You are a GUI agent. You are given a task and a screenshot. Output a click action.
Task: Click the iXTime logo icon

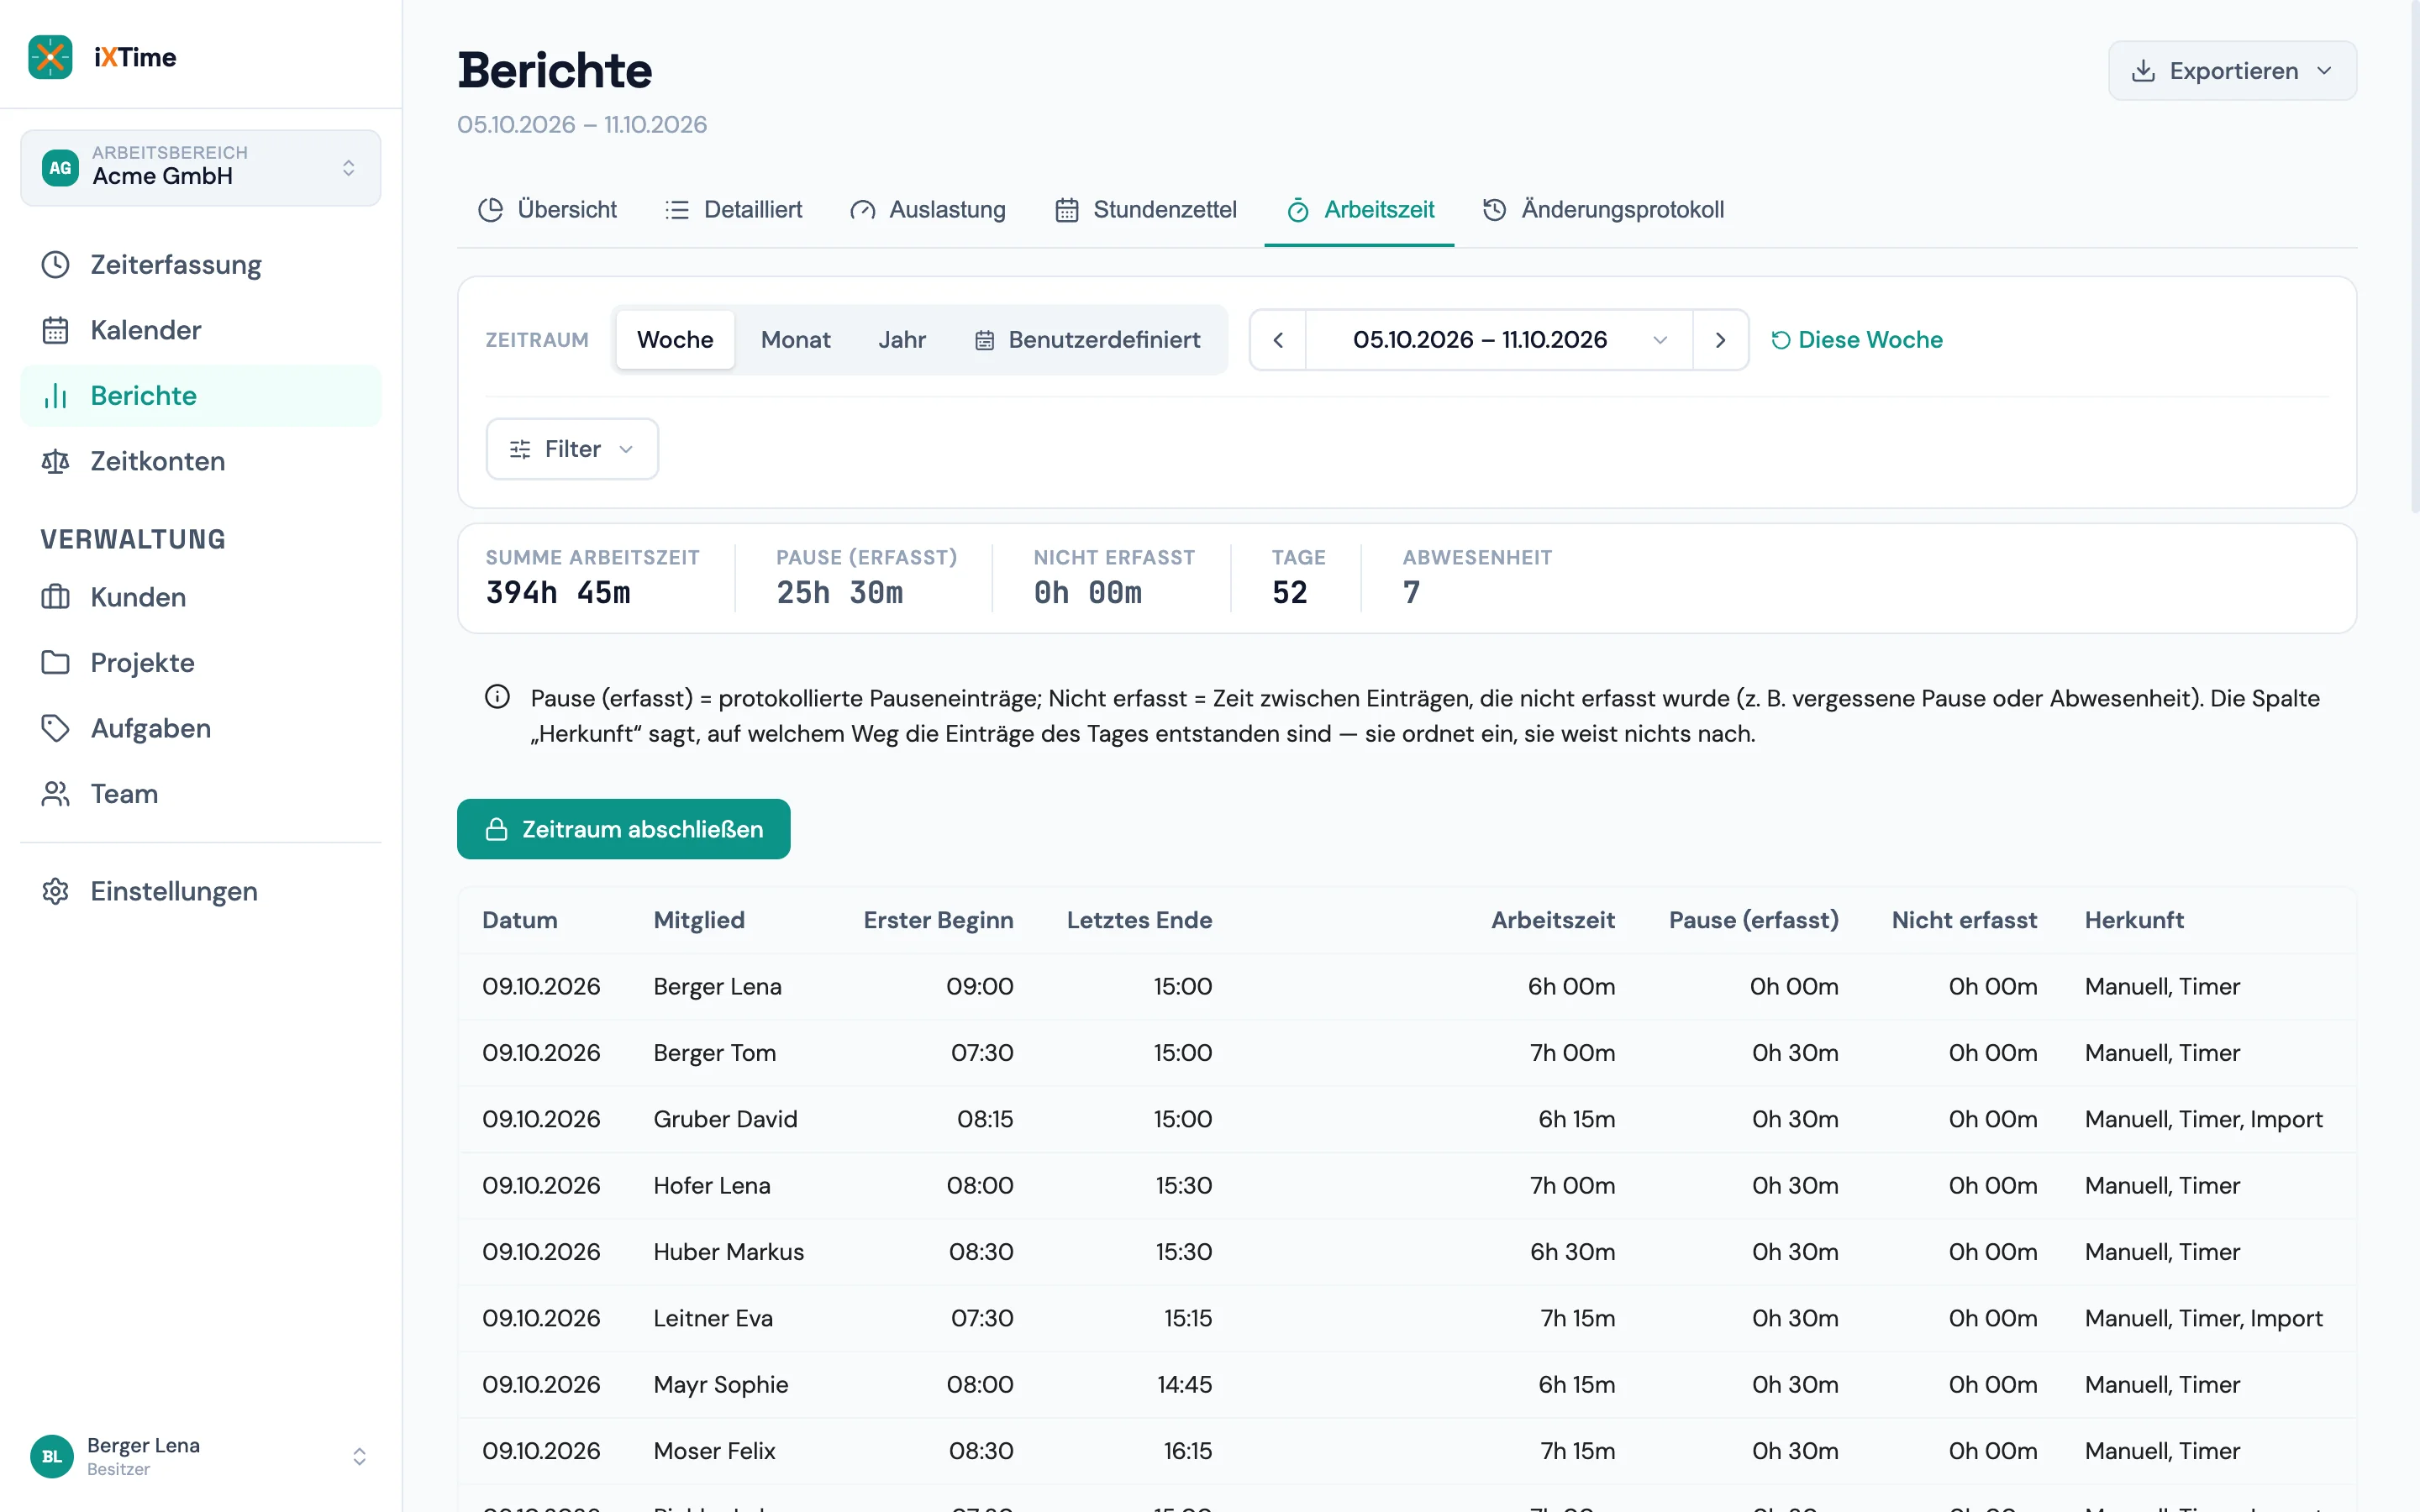[50, 57]
